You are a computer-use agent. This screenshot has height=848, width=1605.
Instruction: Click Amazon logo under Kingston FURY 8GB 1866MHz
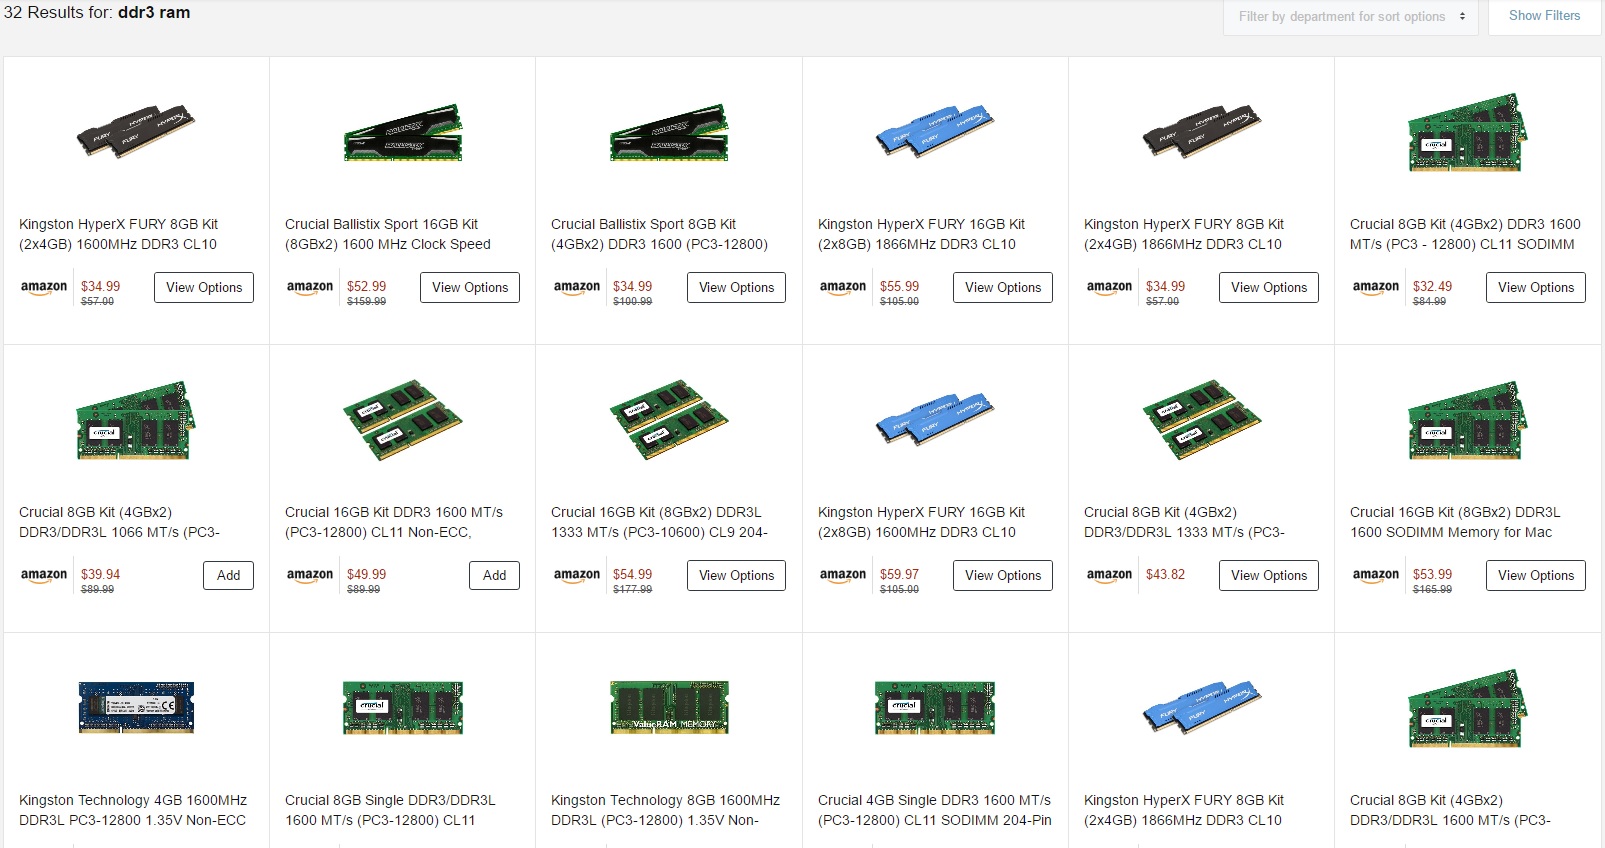coord(1109,288)
